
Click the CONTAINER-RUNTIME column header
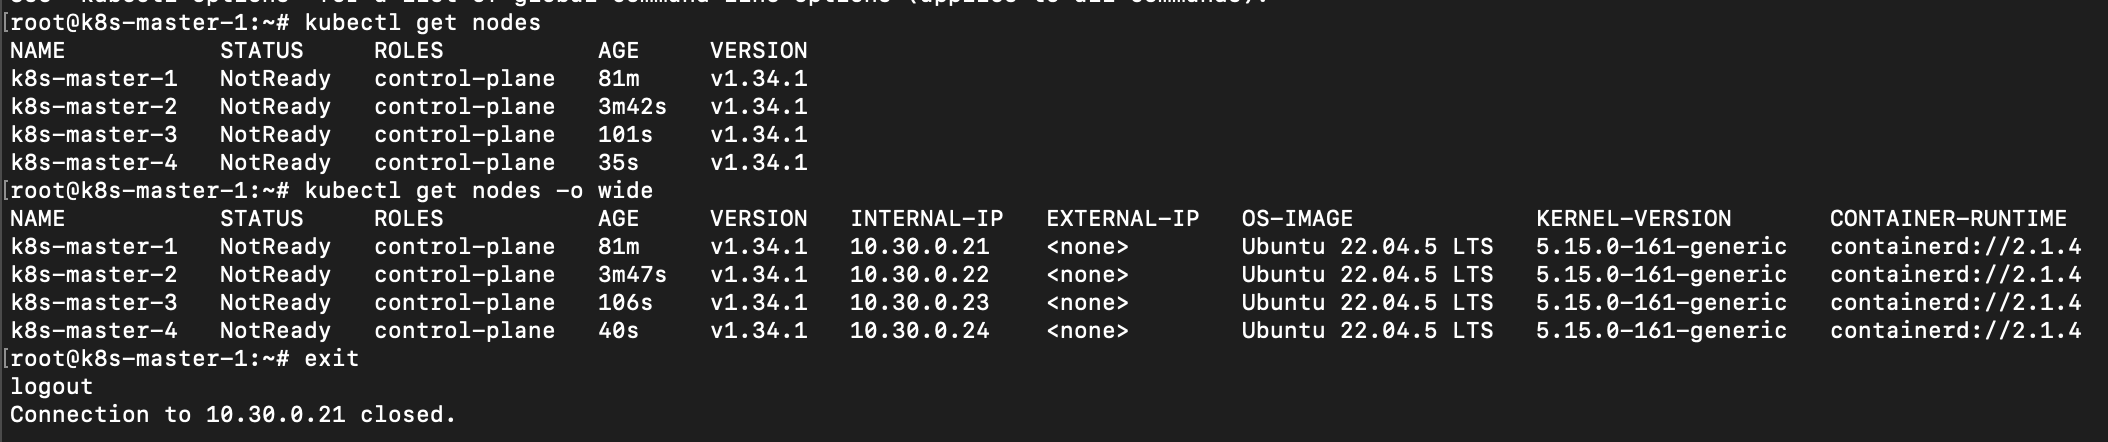pos(1947,219)
